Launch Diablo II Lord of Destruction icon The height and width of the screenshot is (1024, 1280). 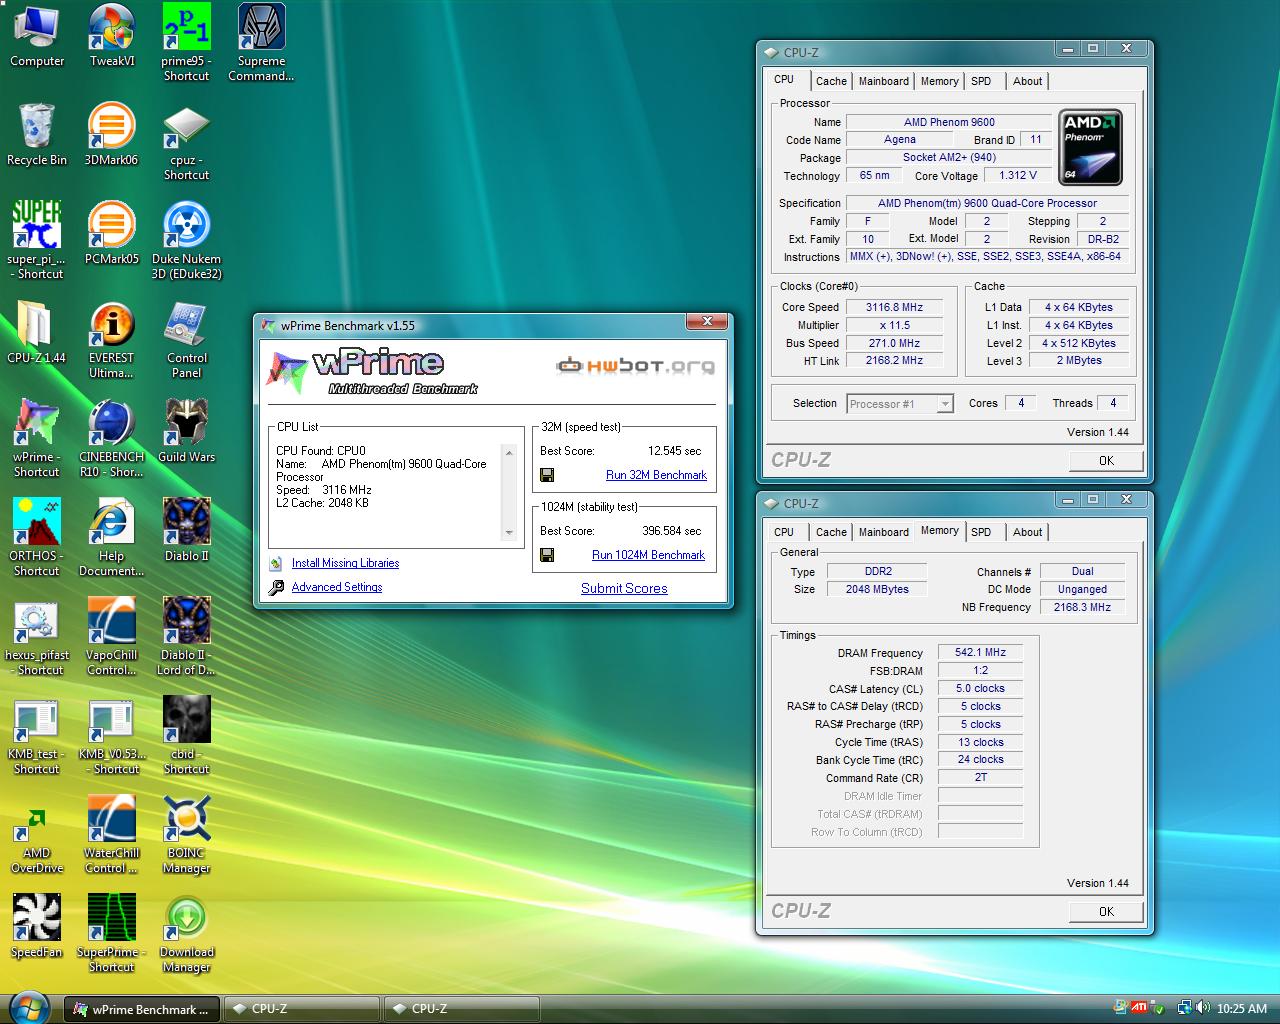(x=187, y=636)
